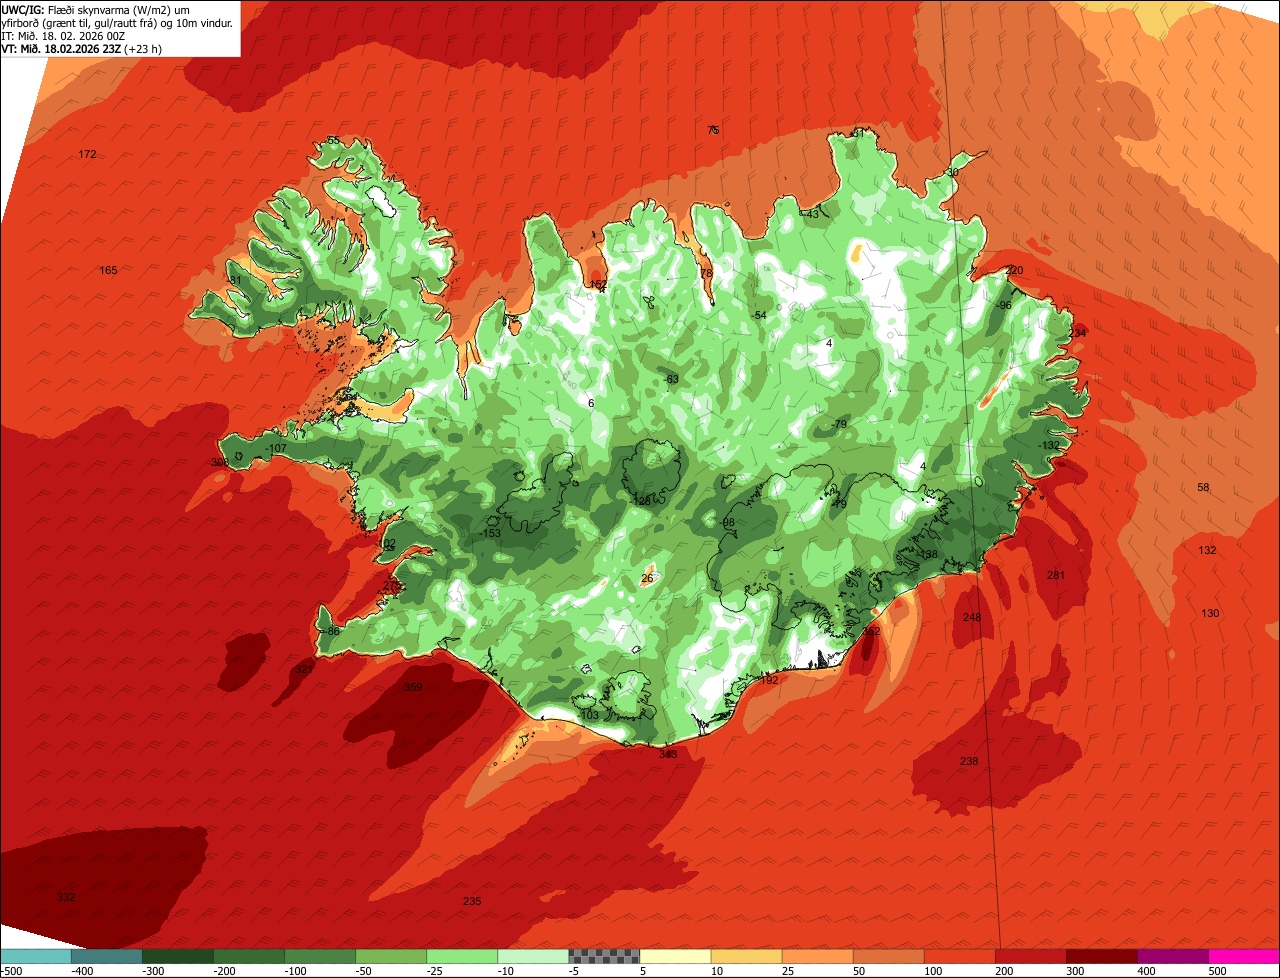The height and width of the screenshot is (978, 1280).
Task: Click the legend label '400'
Action: click(1147, 971)
